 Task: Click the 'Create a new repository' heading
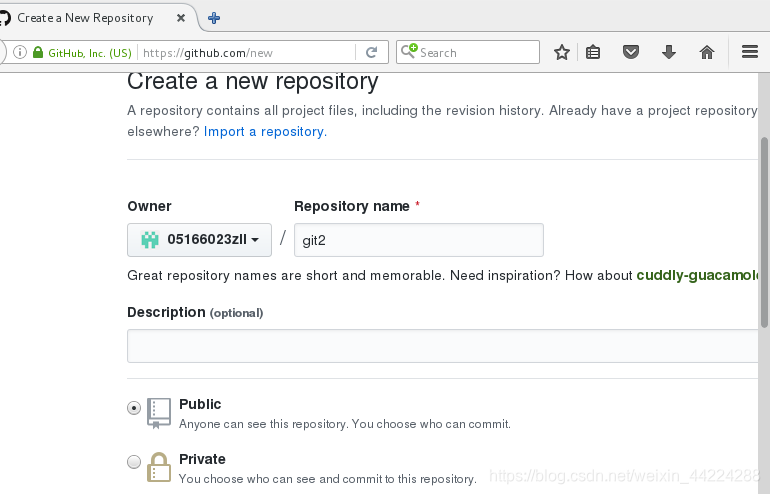[252, 82]
